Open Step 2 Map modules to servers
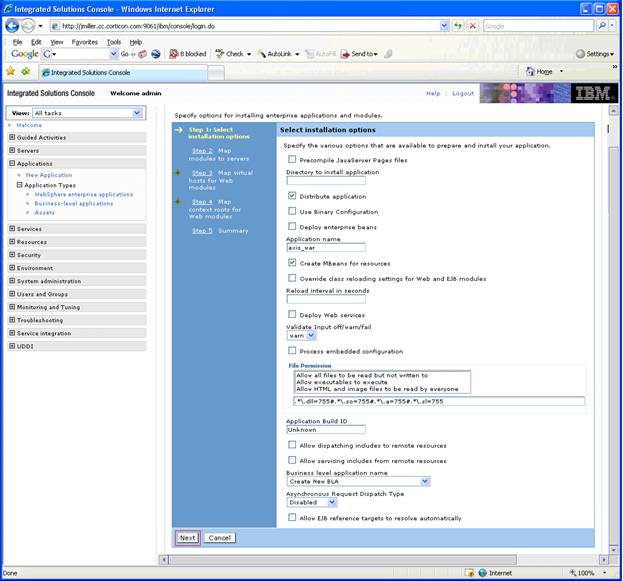Screen dimensions: 623x581 coord(202,151)
